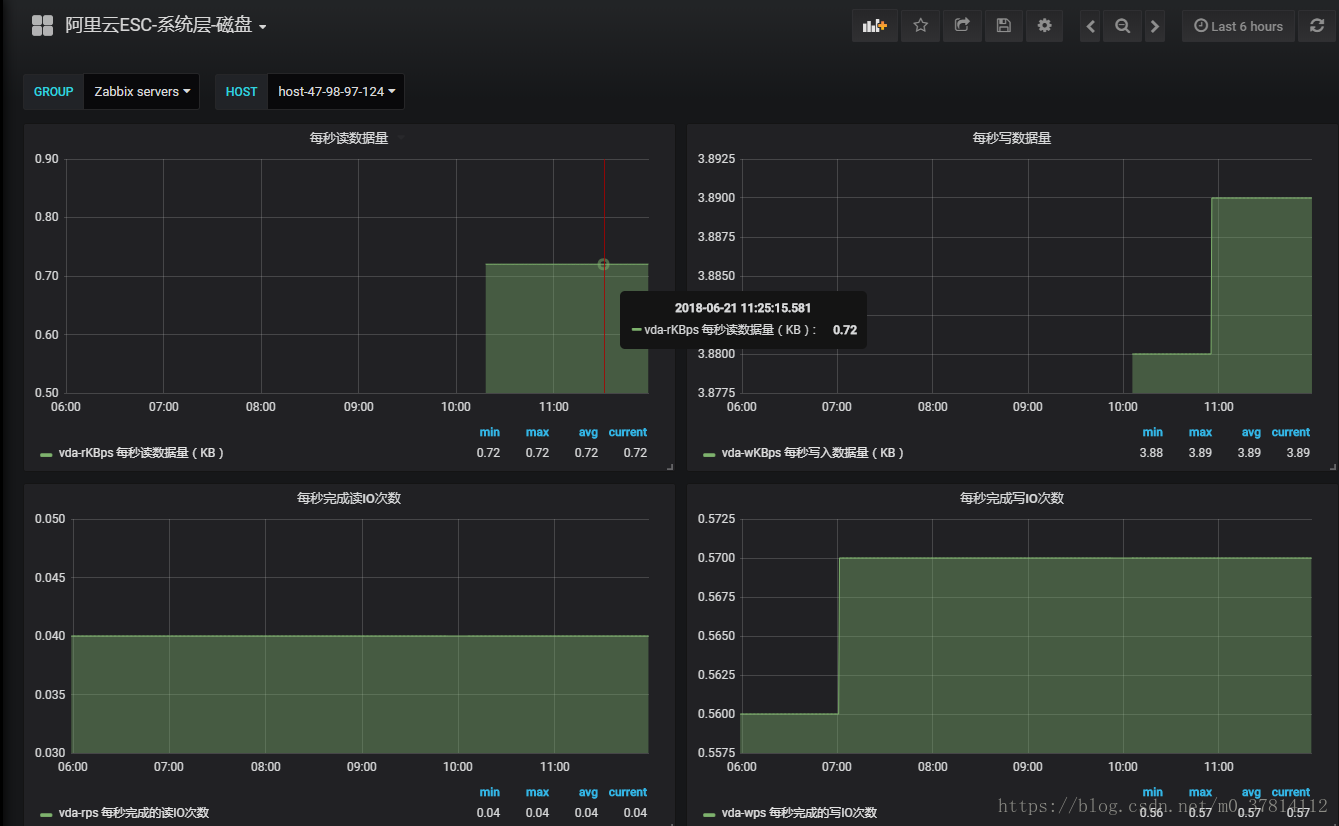1339x826 pixels.
Task: Refresh the dashboard
Action: tap(1316, 26)
